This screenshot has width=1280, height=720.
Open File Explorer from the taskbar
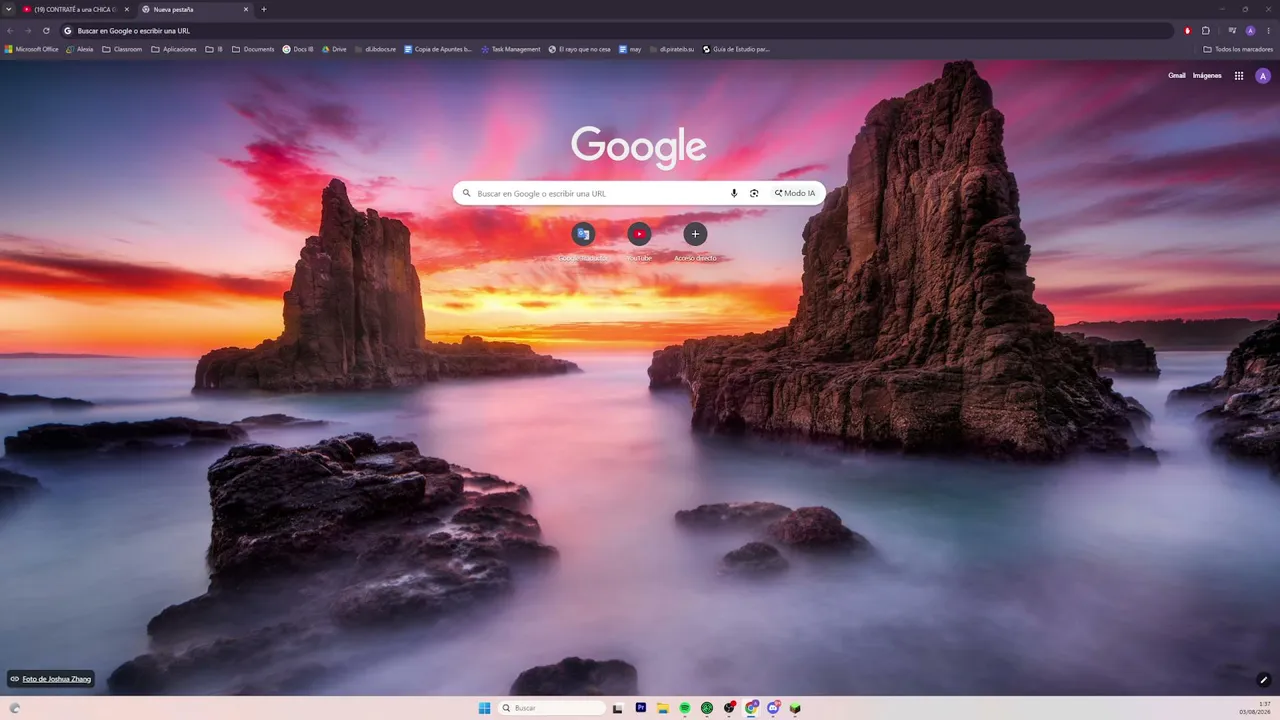(x=663, y=708)
